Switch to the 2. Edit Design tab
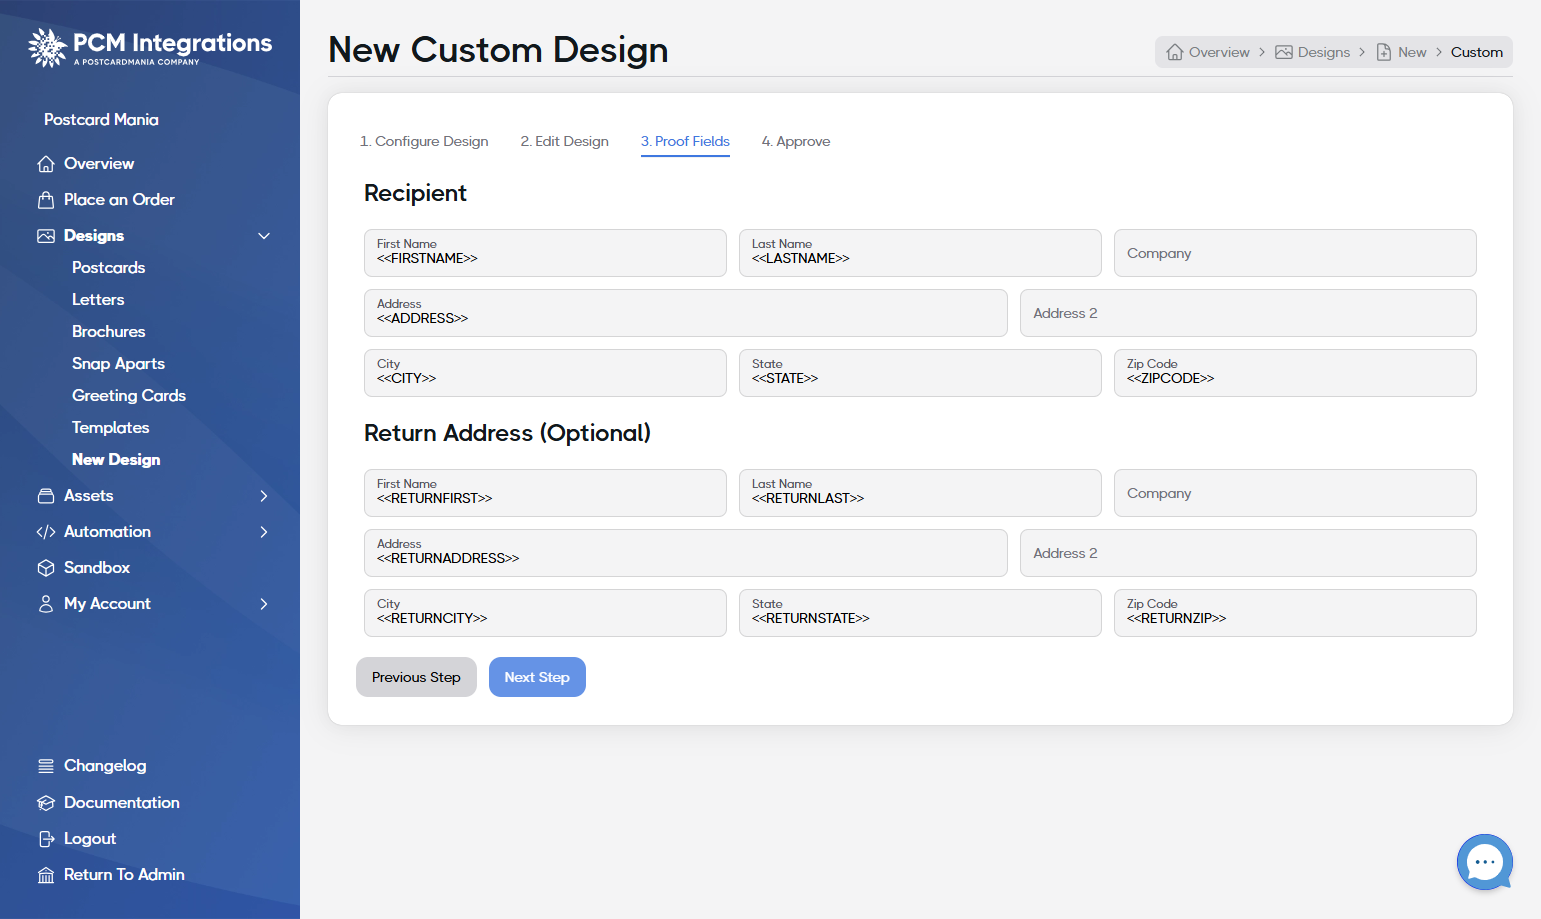Screen dimensions: 1541x919 click(565, 141)
